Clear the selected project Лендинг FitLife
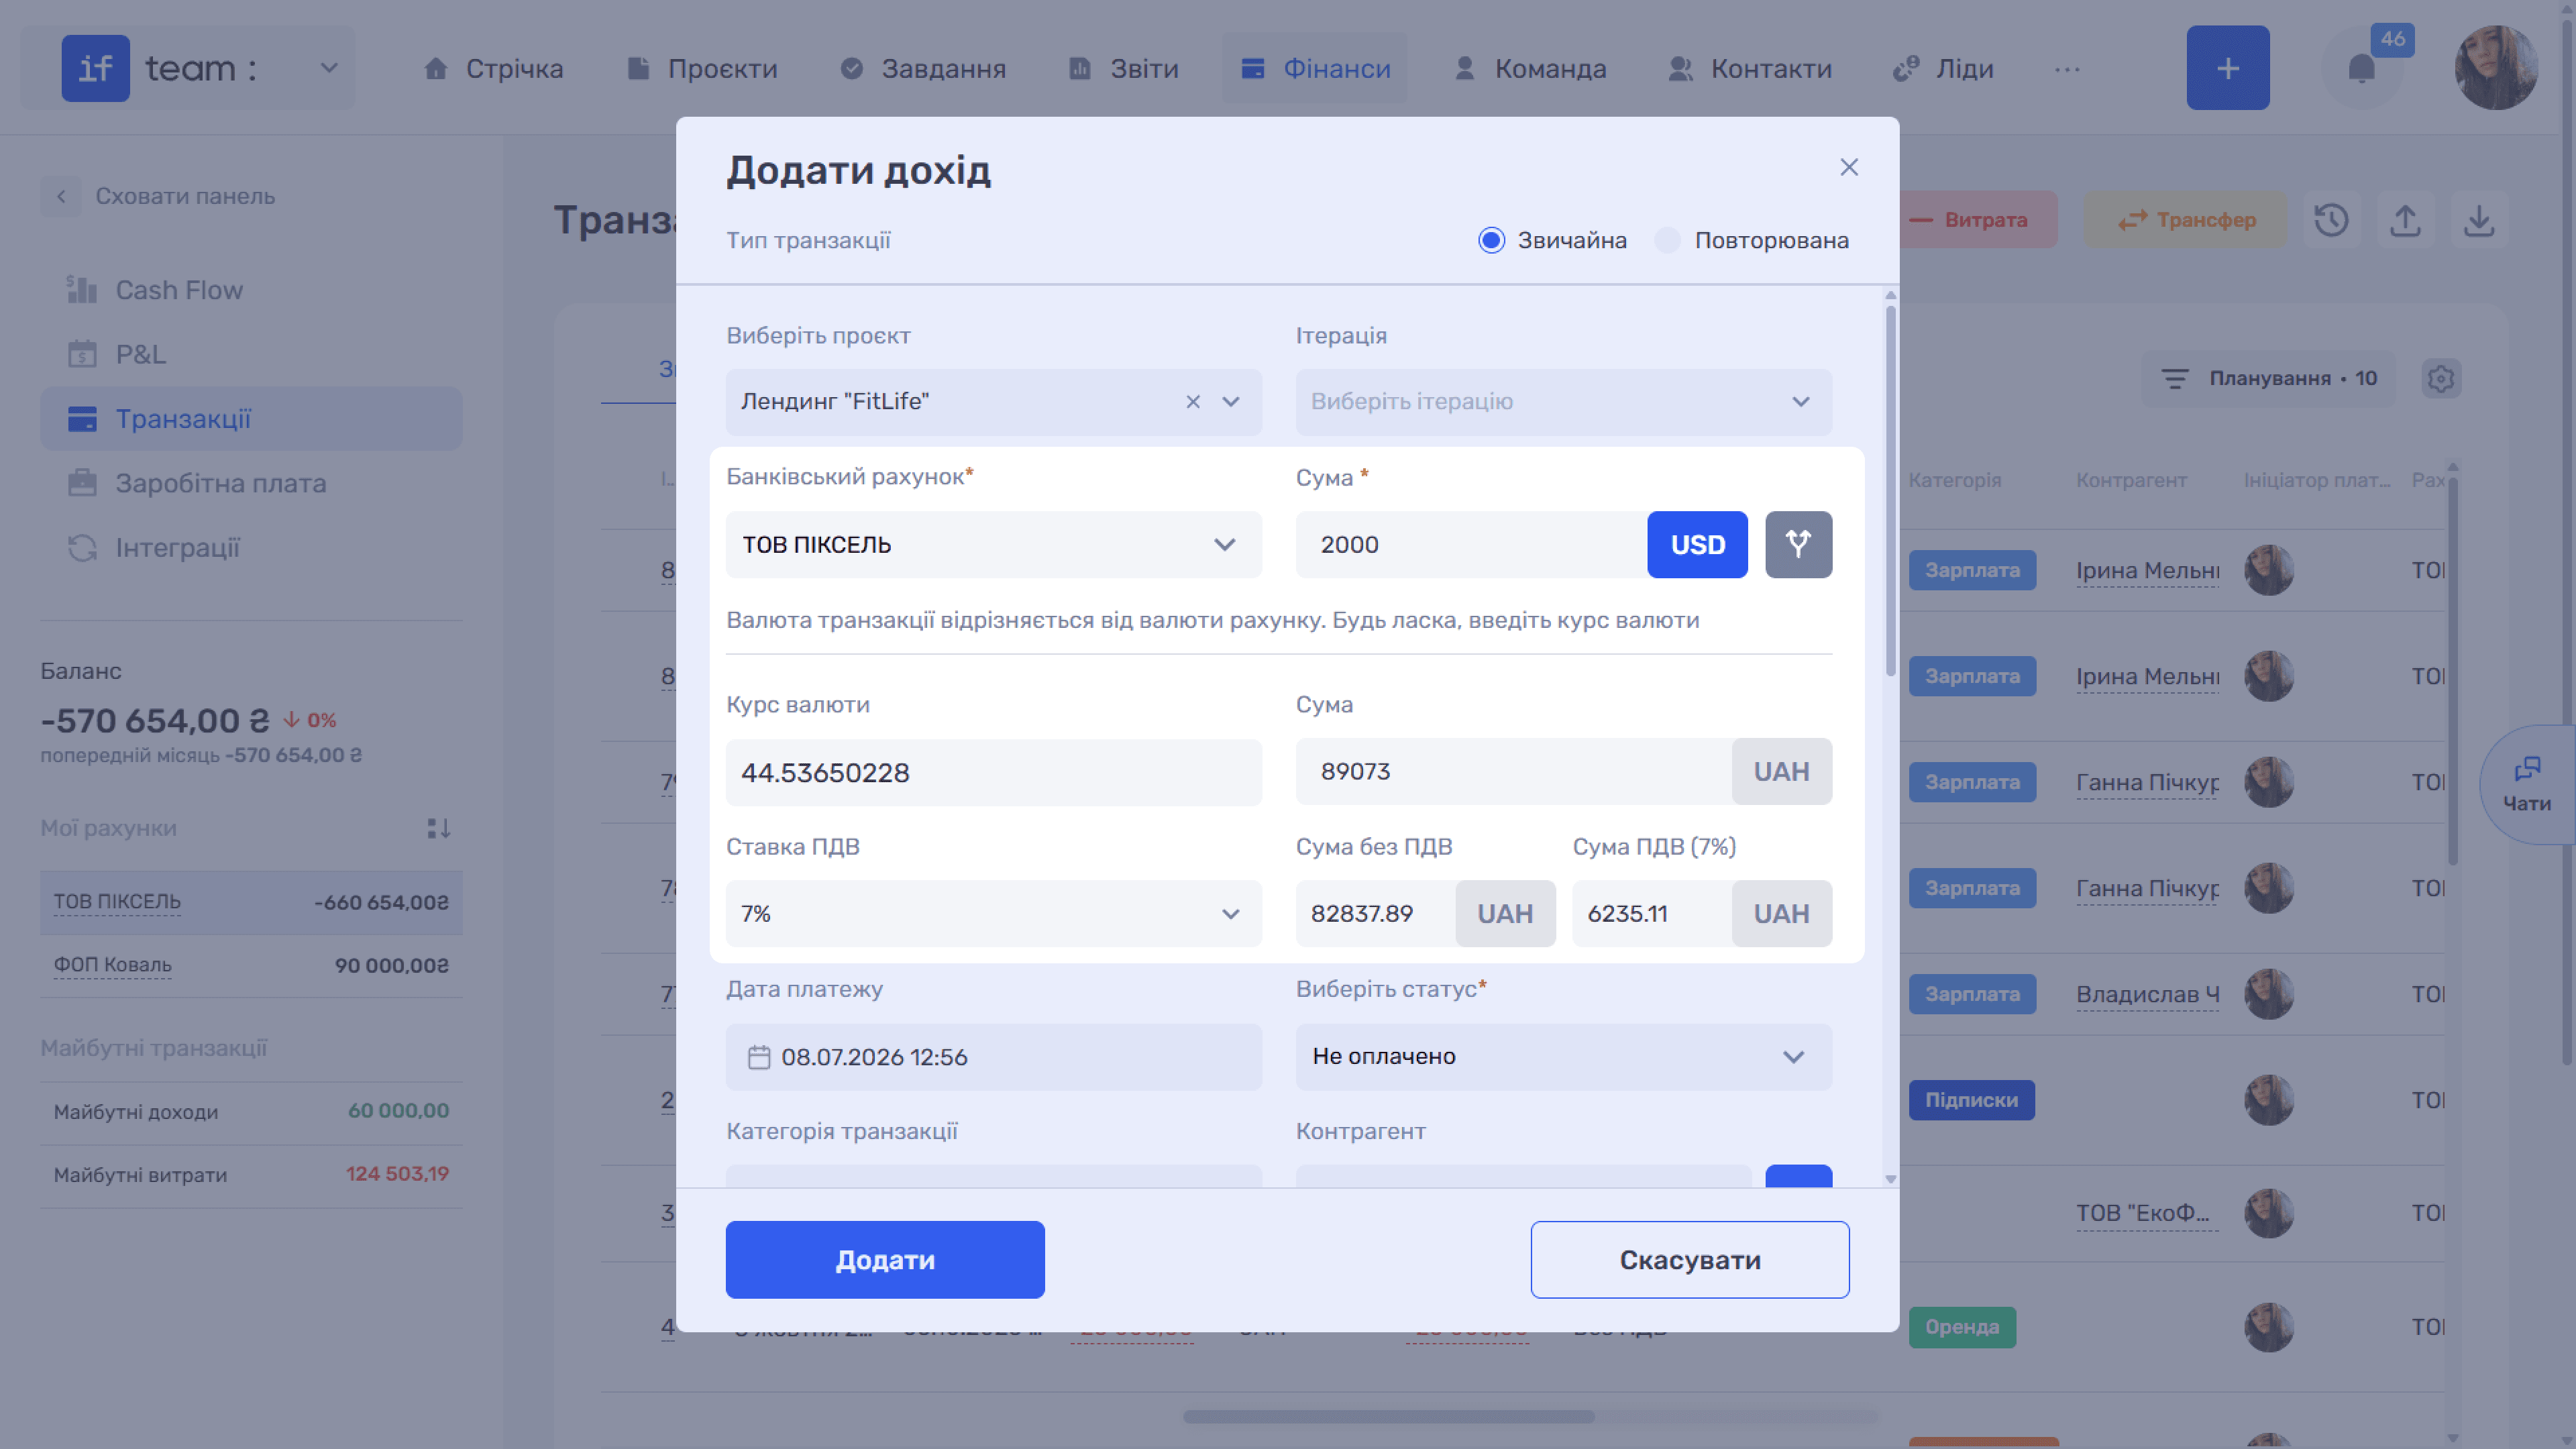 point(1193,401)
